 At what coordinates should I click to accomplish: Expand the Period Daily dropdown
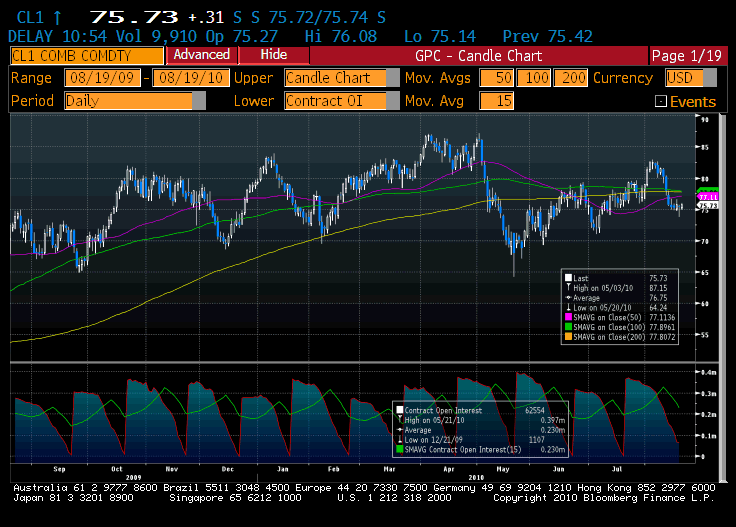point(198,101)
